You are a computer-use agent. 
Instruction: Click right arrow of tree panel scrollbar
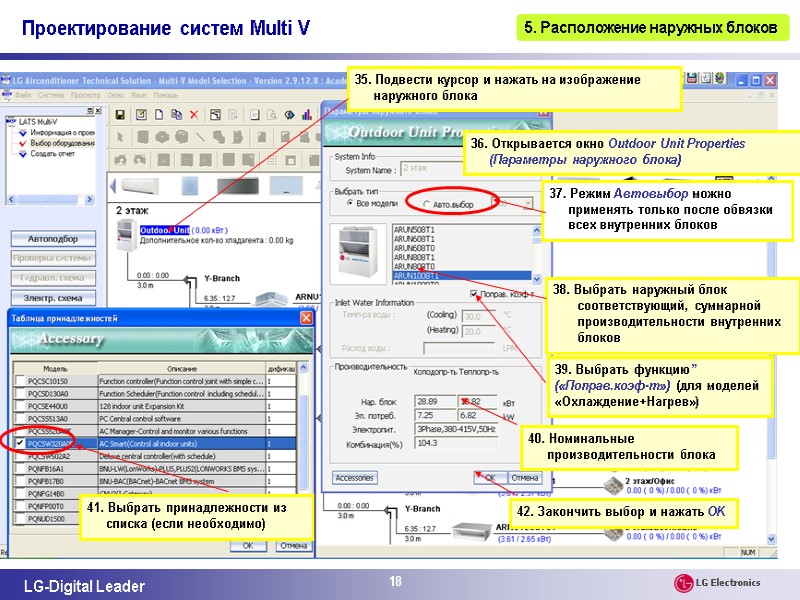(90, 199)
